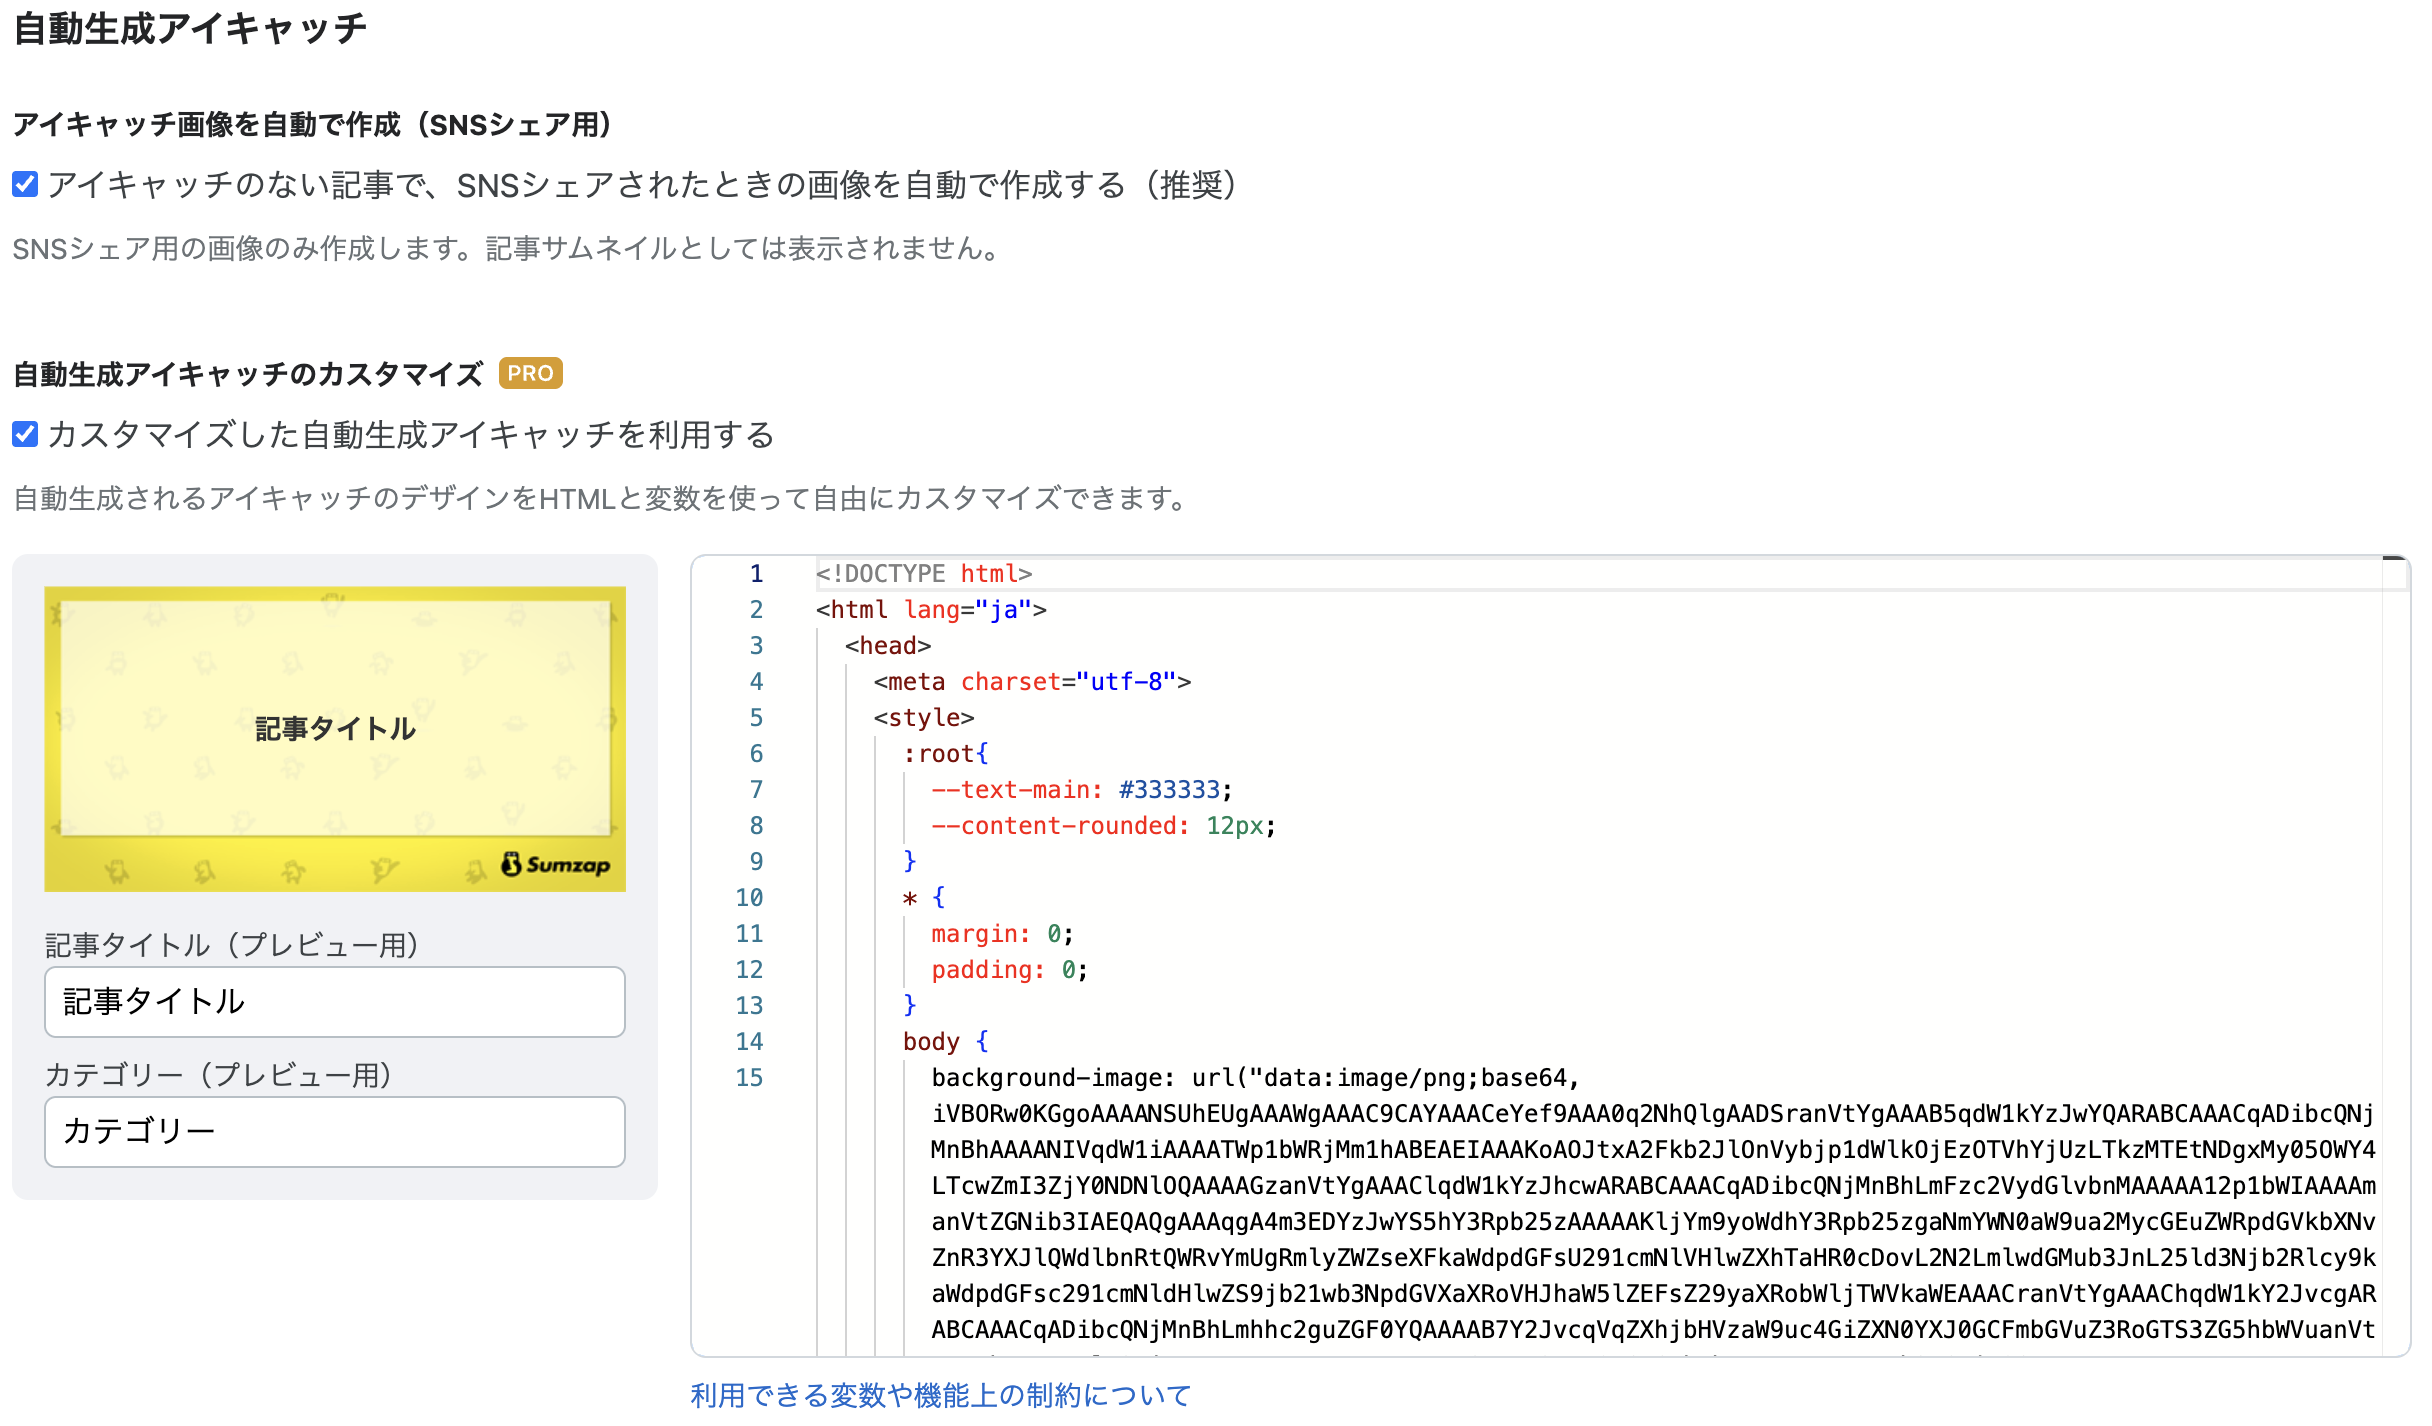This screenshot has height=1426, width=2432.
Task: Click the padding: 0 line in editor
Action: 1008,970
